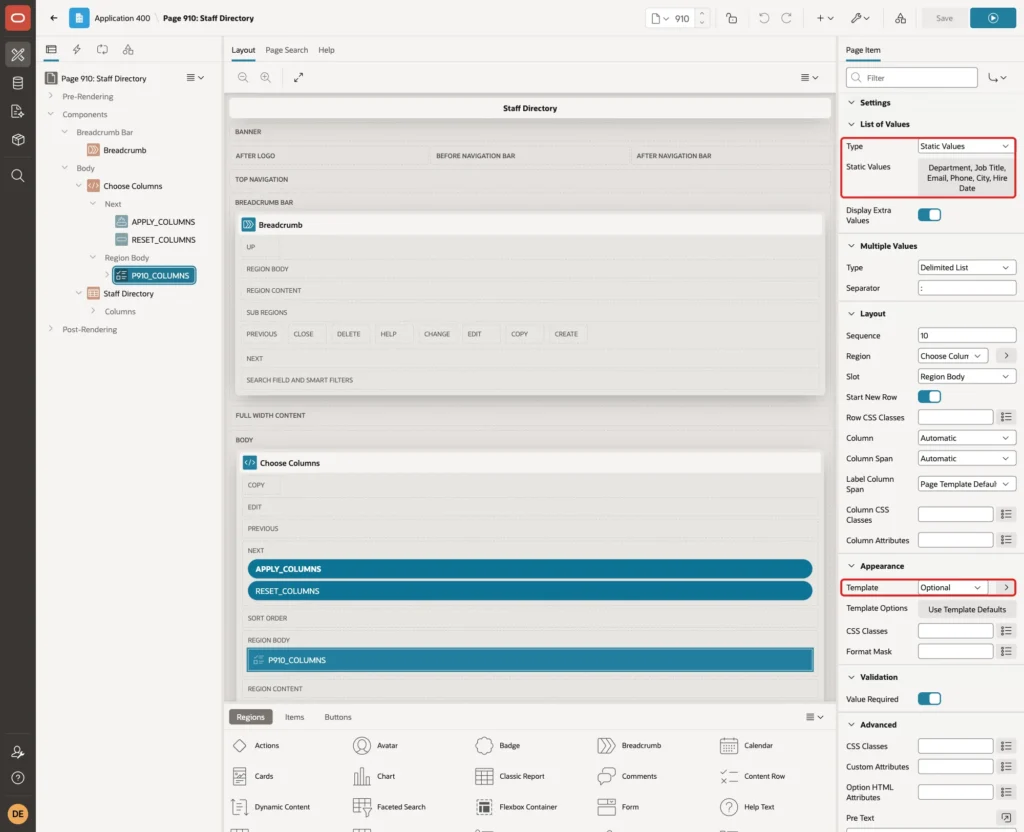The width and height of the screenshot is (1024, 832).
Task: Open App Builder from the sidebar
Action: (x=18, y=54)
